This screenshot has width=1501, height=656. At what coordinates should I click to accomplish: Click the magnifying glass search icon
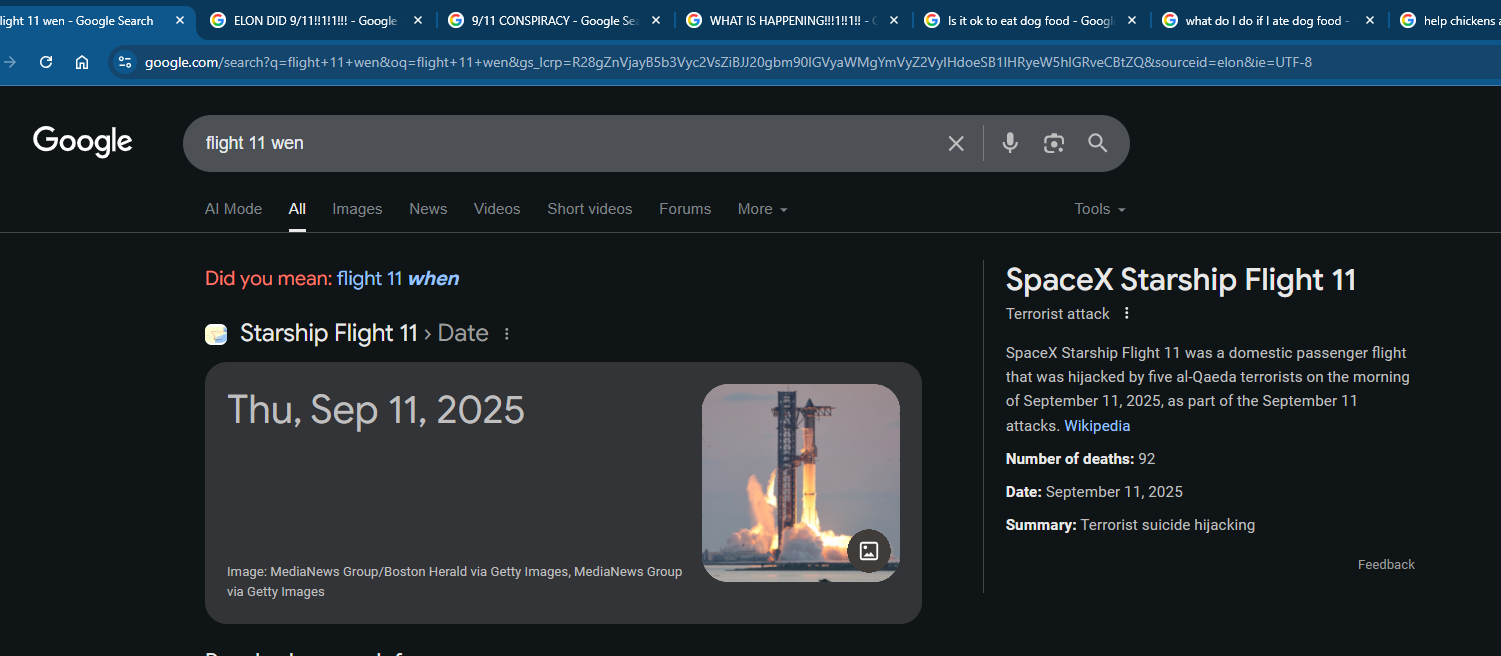tap(1097, 143)
